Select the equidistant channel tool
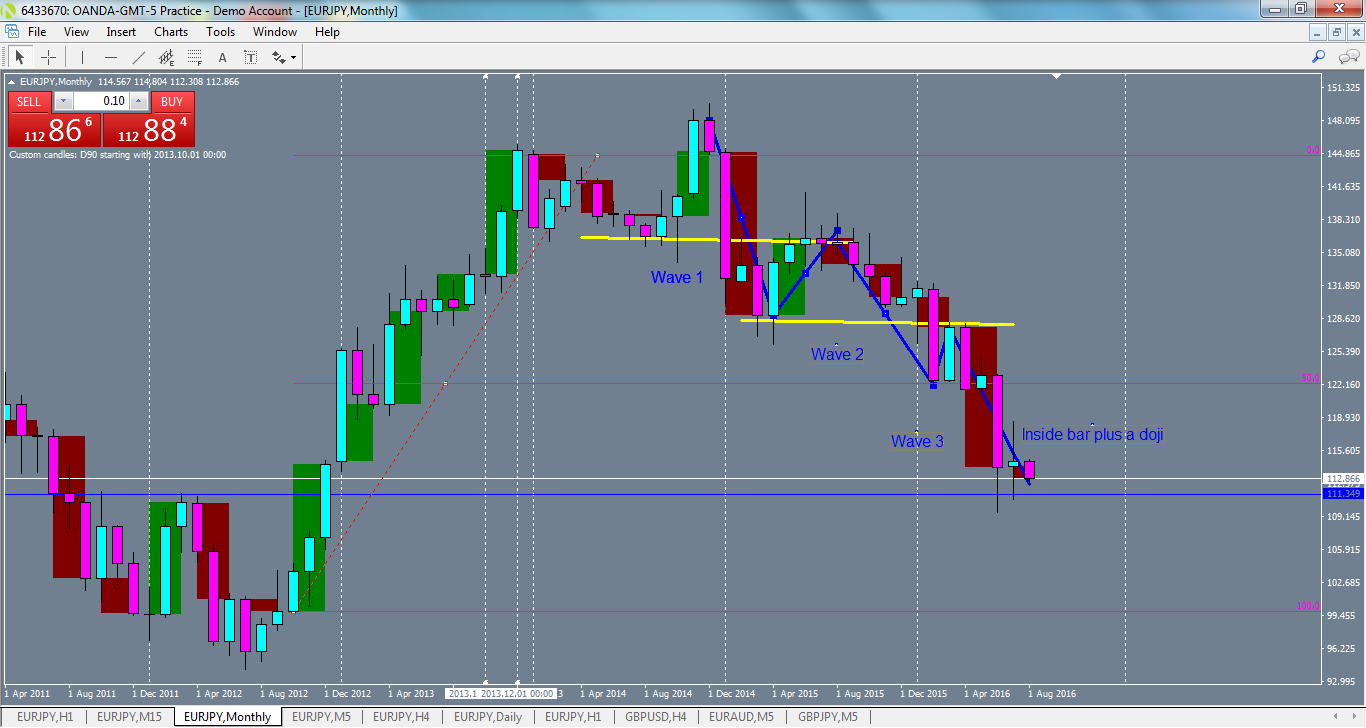Viewport: 1366px width, 728px height. (x=168, y=57)
